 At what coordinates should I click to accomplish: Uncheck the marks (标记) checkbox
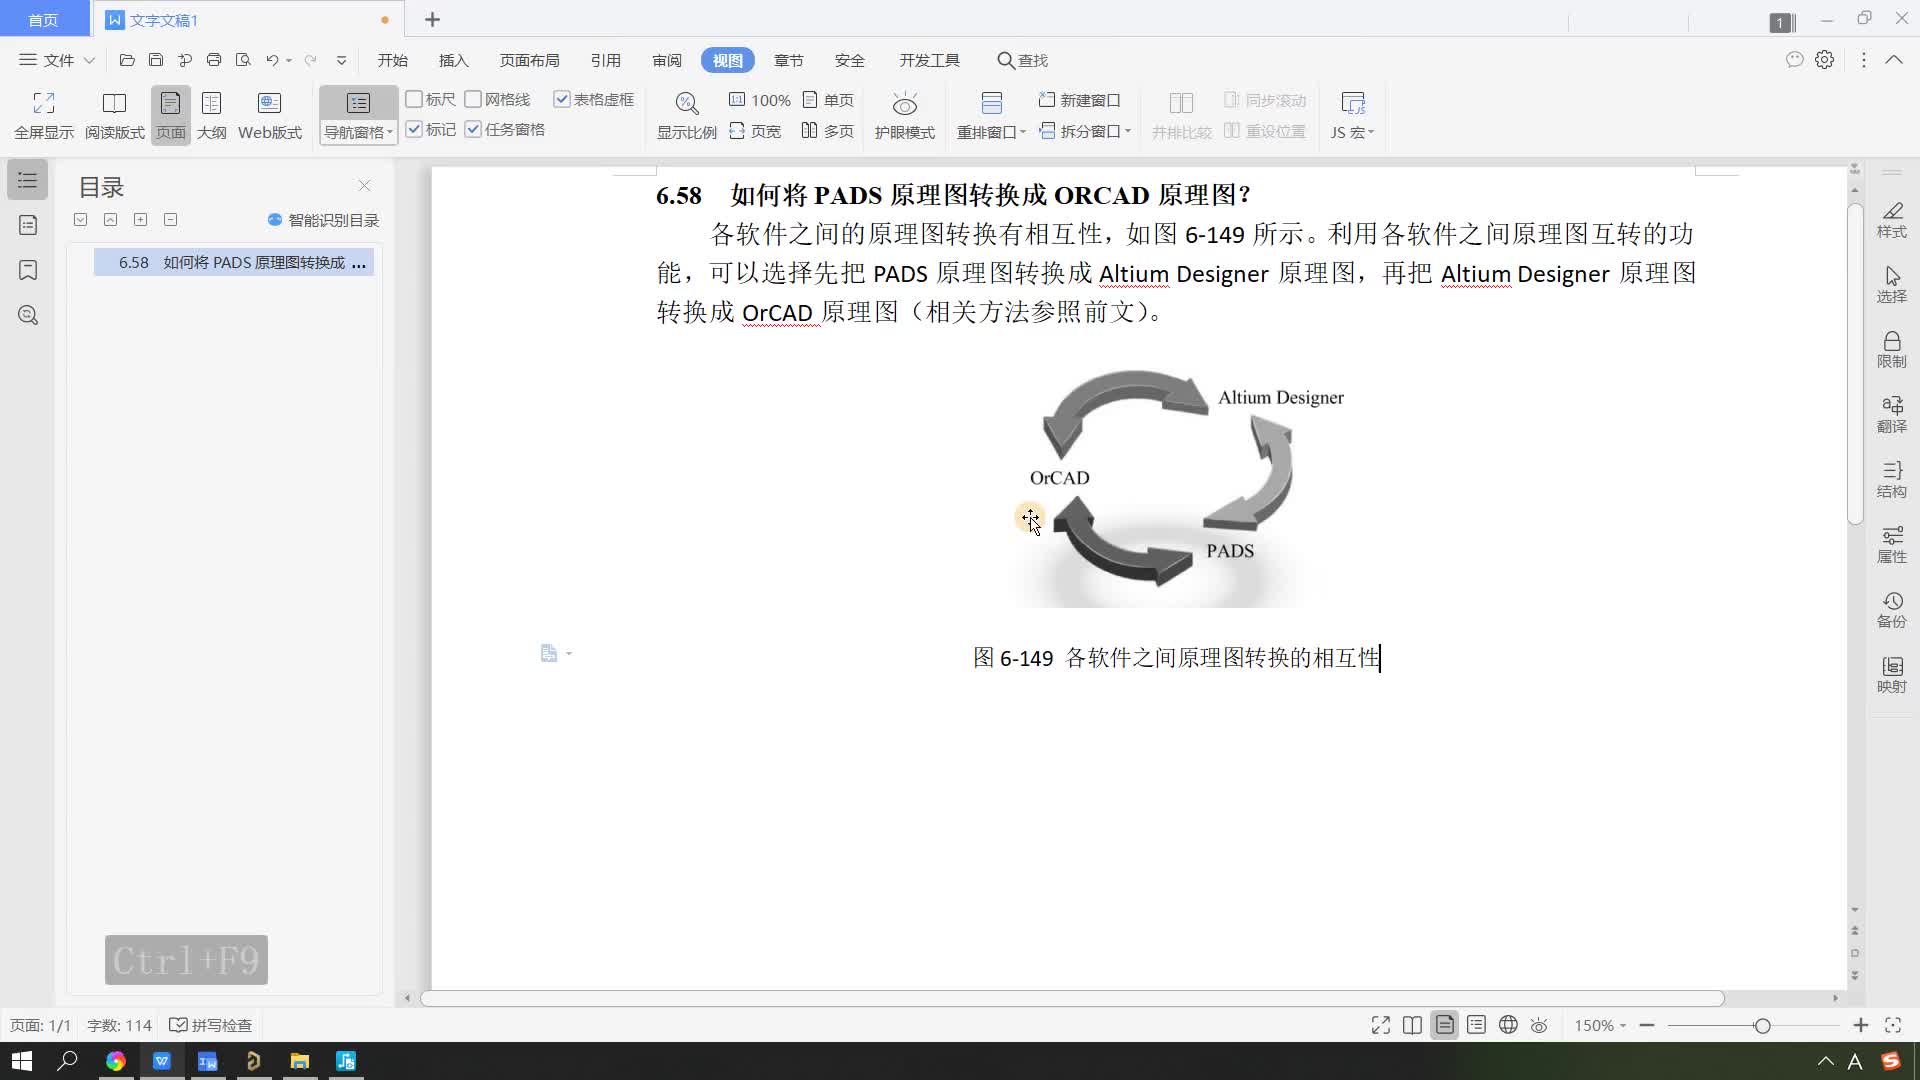pyautogui.click(x=414, y=129)
